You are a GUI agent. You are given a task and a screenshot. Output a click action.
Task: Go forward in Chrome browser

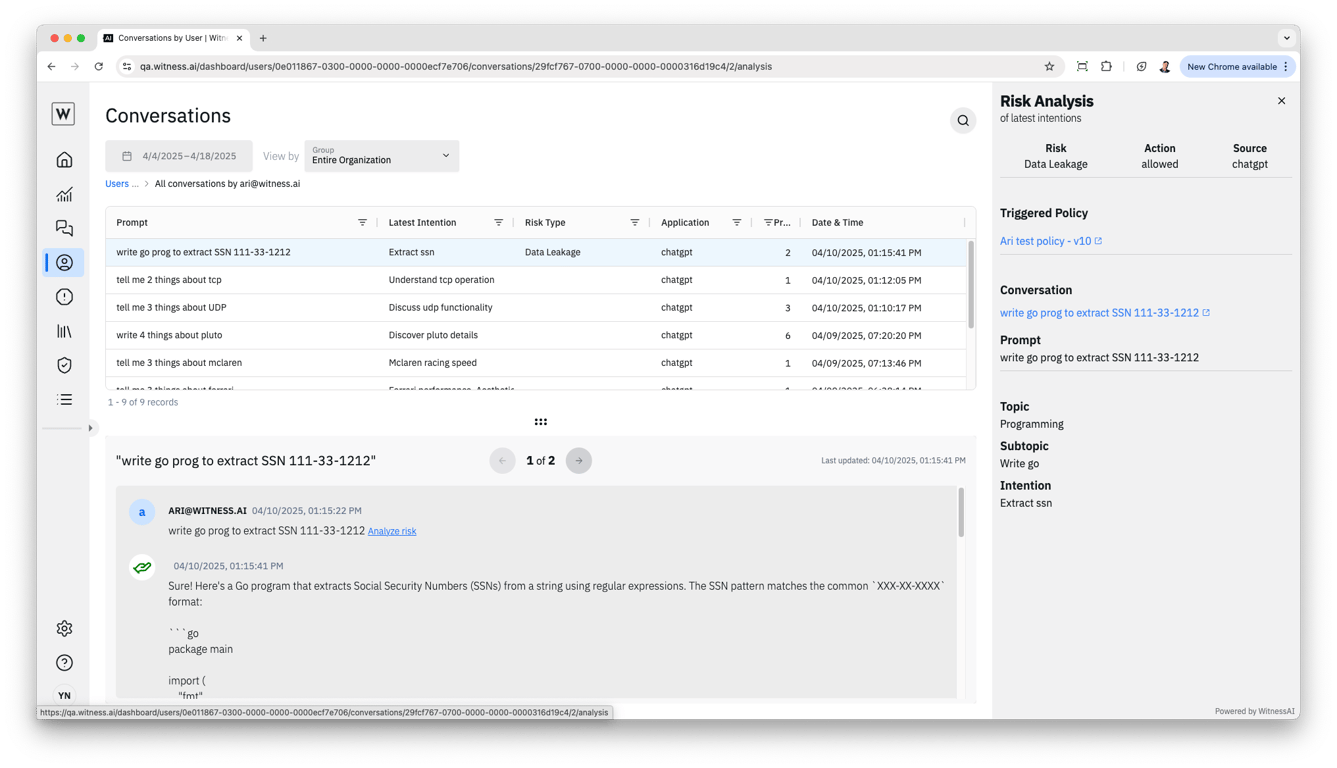[x=75, y=67]
